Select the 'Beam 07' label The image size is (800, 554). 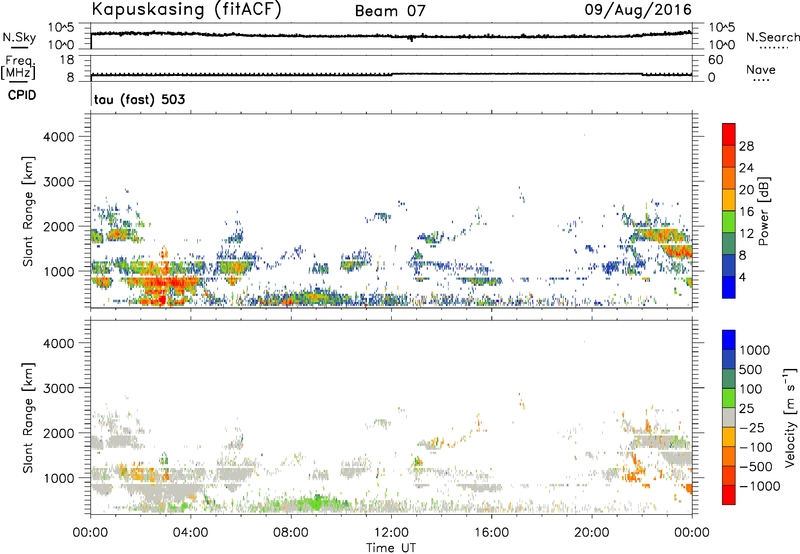[390, 11]
